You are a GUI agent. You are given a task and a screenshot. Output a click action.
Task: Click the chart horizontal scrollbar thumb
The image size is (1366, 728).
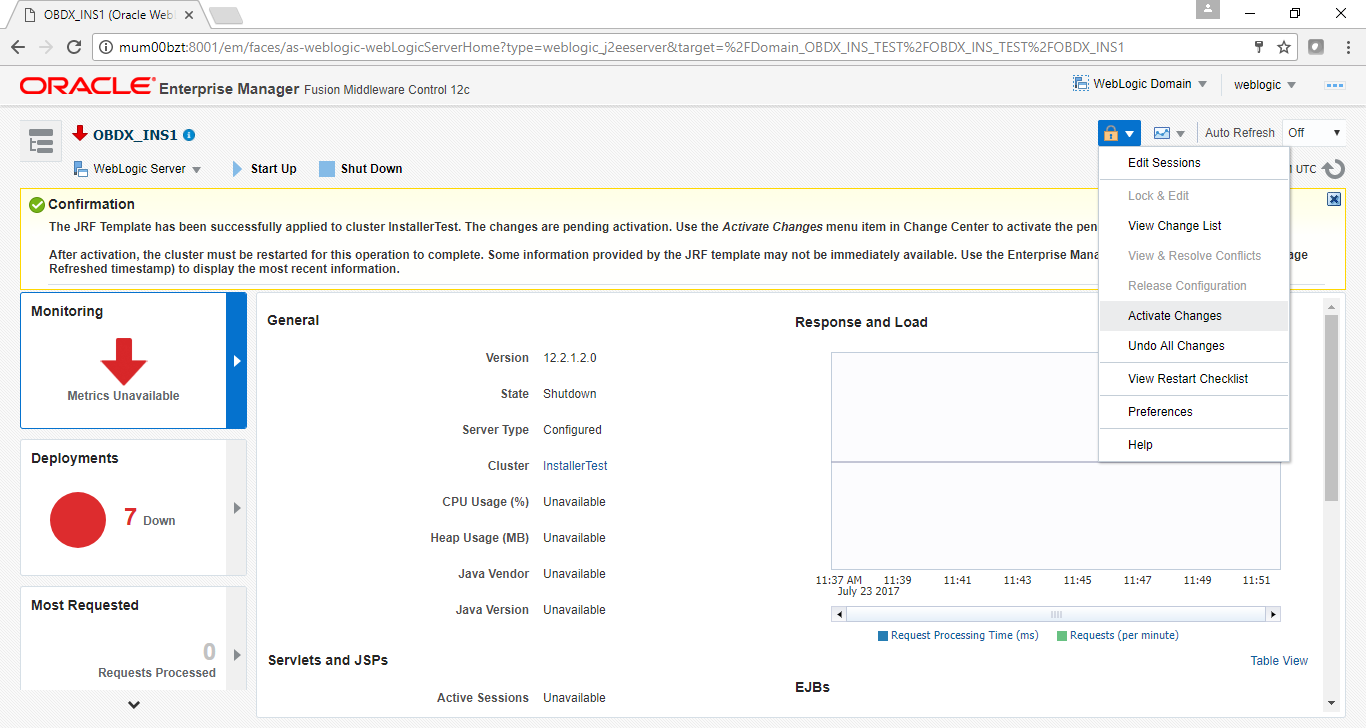pyautogui.click(x=1055, y=614)
